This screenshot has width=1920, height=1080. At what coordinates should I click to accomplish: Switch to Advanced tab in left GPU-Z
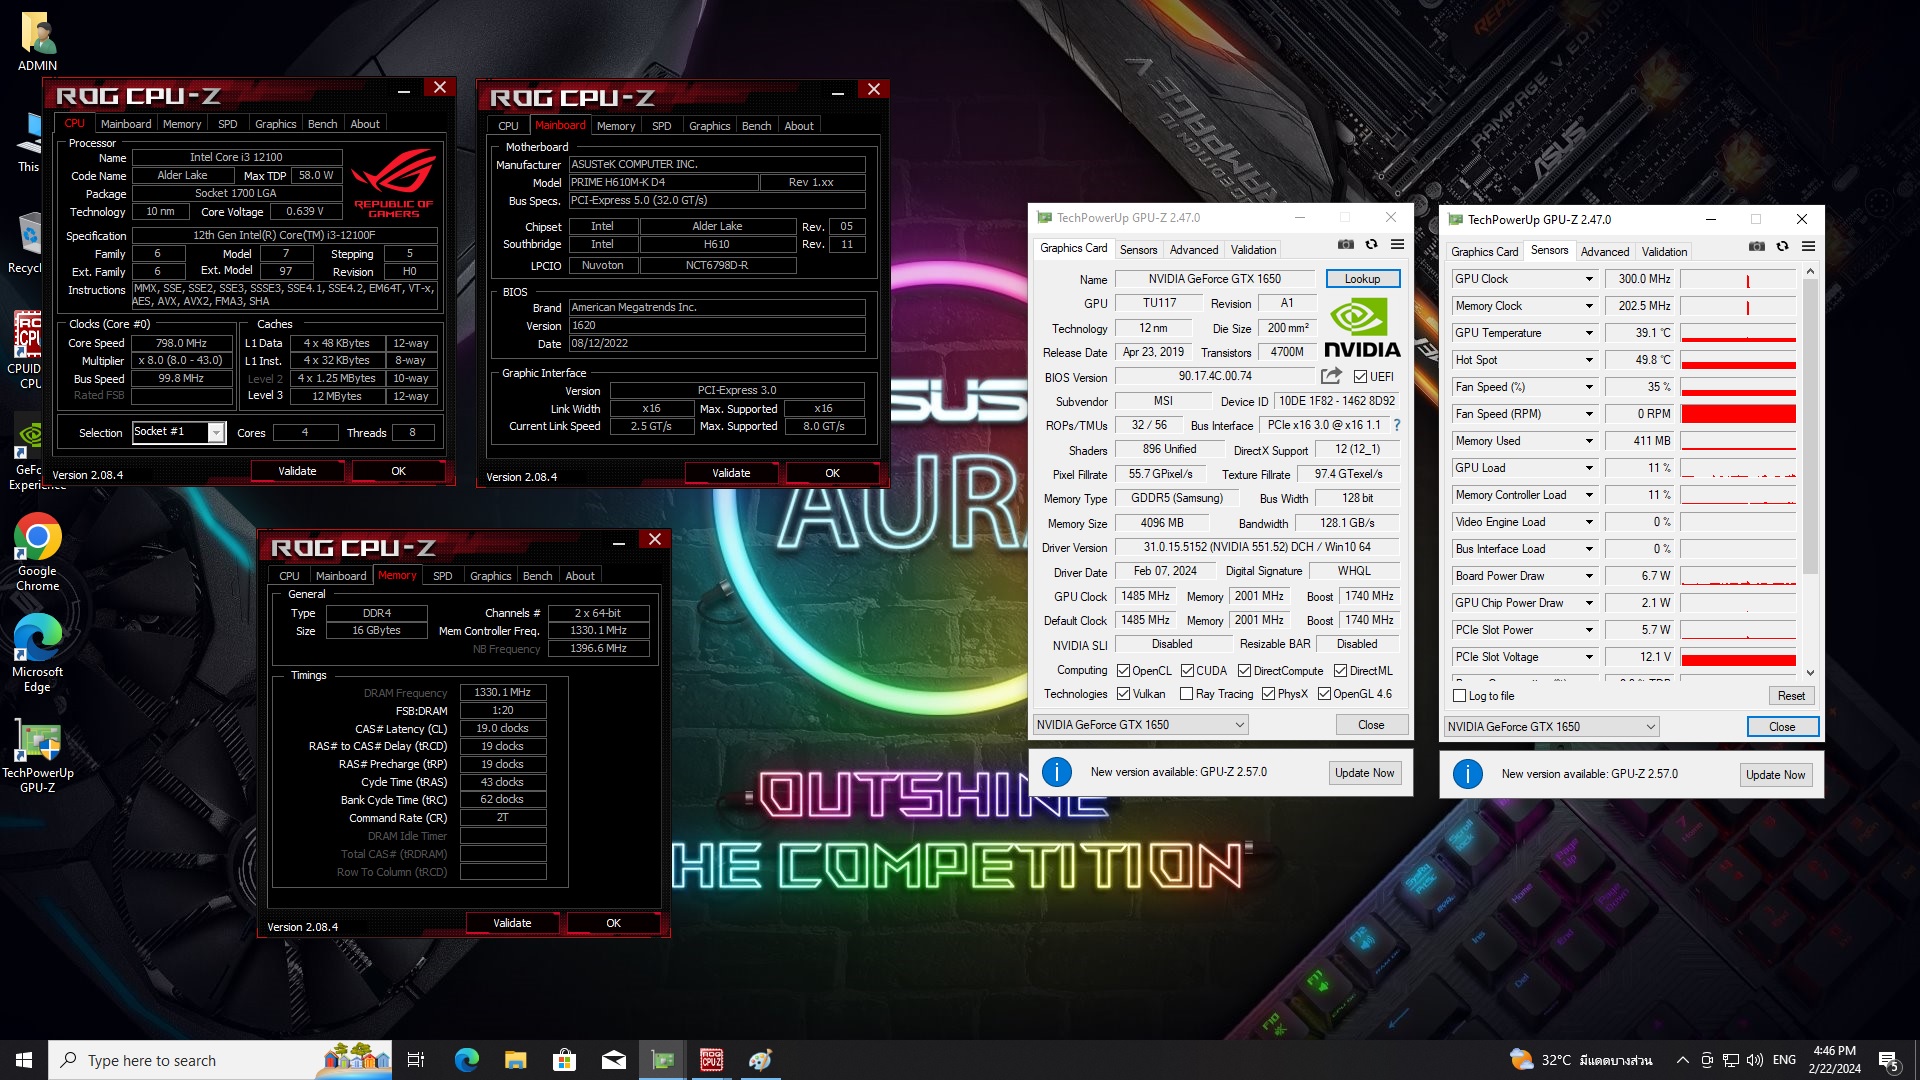1193,250
